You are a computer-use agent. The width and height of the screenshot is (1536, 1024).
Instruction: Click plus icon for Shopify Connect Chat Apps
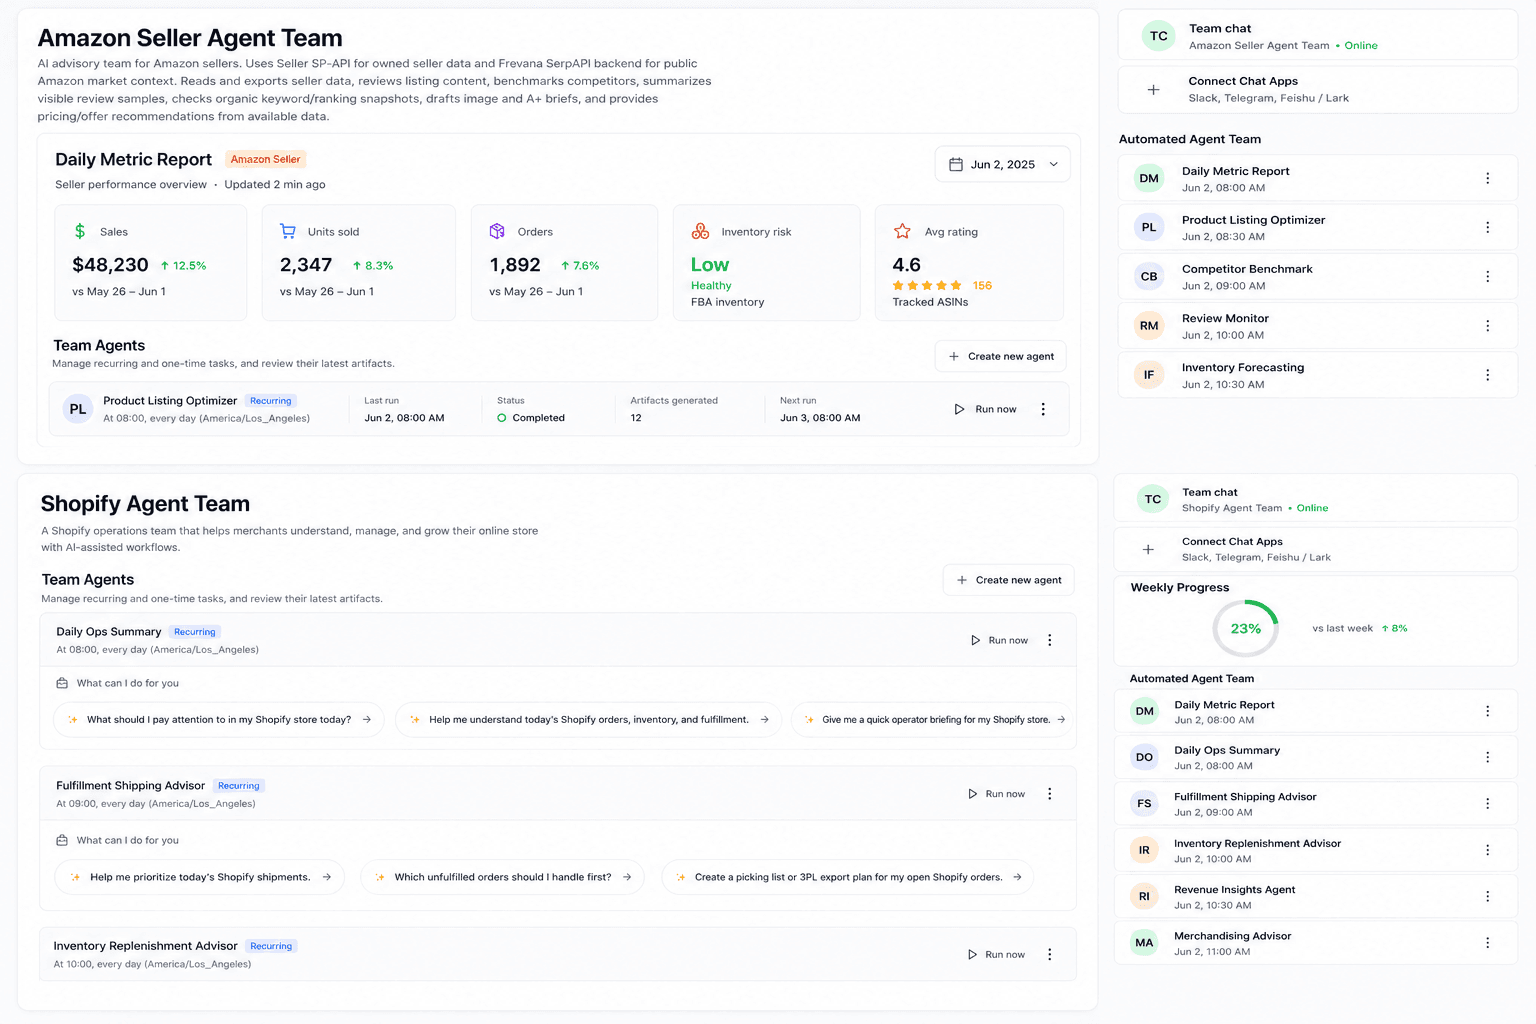(1148, 549)
